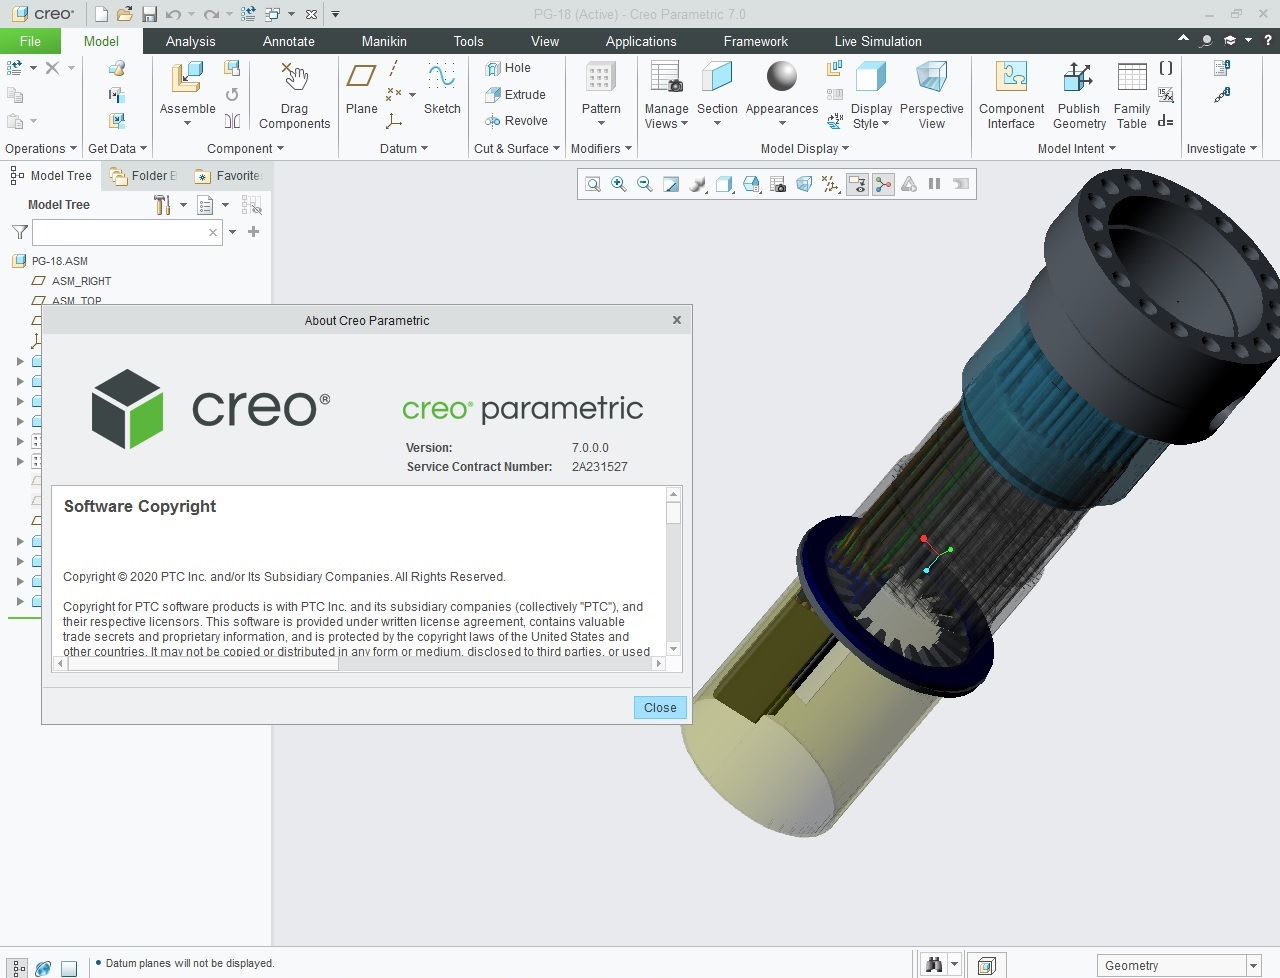
Task: Click the copyright text vertical scrollbar
Action: click(x=673, y=571)
